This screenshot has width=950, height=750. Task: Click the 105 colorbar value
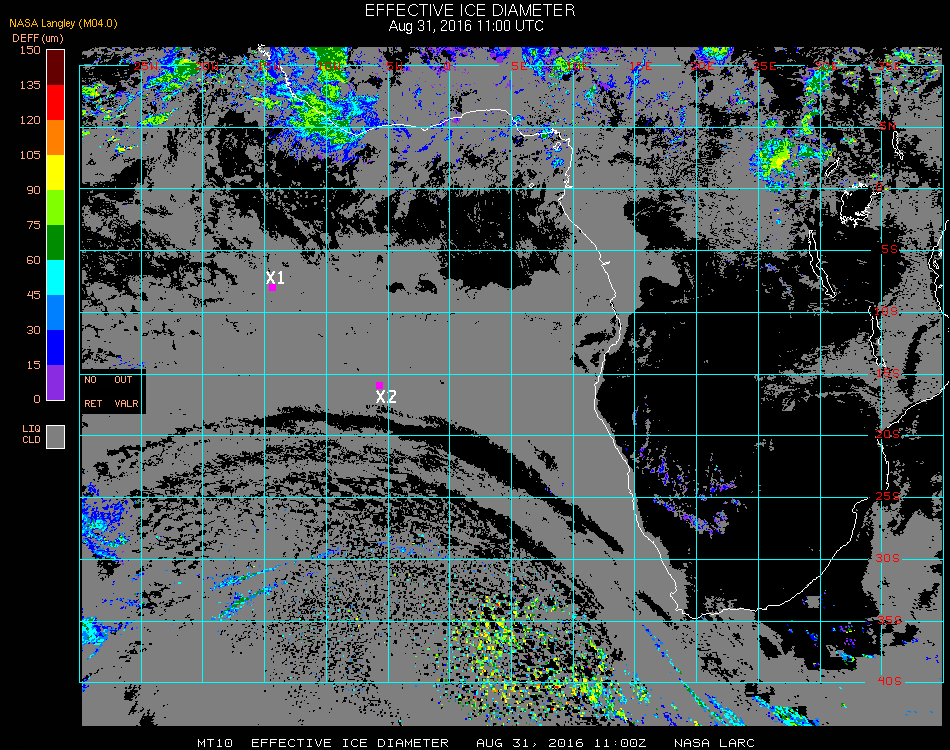click(30, 155)
